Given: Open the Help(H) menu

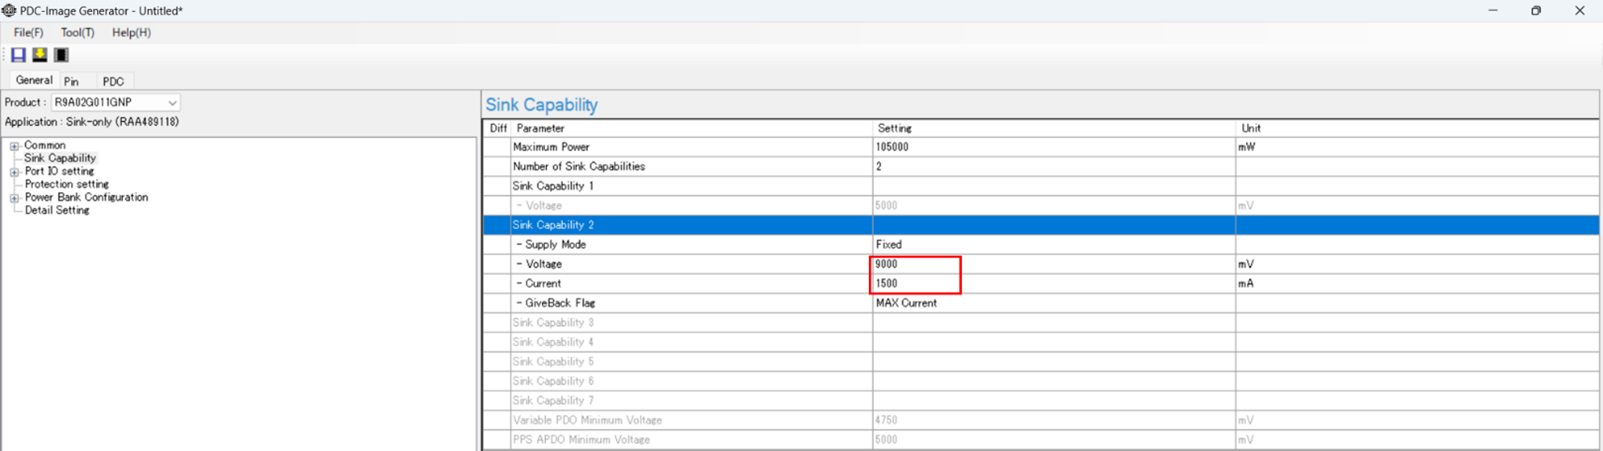Looking at the screenshot, I should tap(131, 33).
